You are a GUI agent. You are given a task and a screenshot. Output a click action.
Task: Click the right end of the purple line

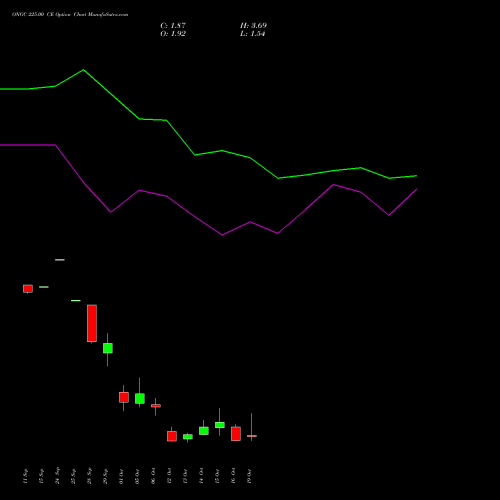pyautogui.click(x=416, y=190)
